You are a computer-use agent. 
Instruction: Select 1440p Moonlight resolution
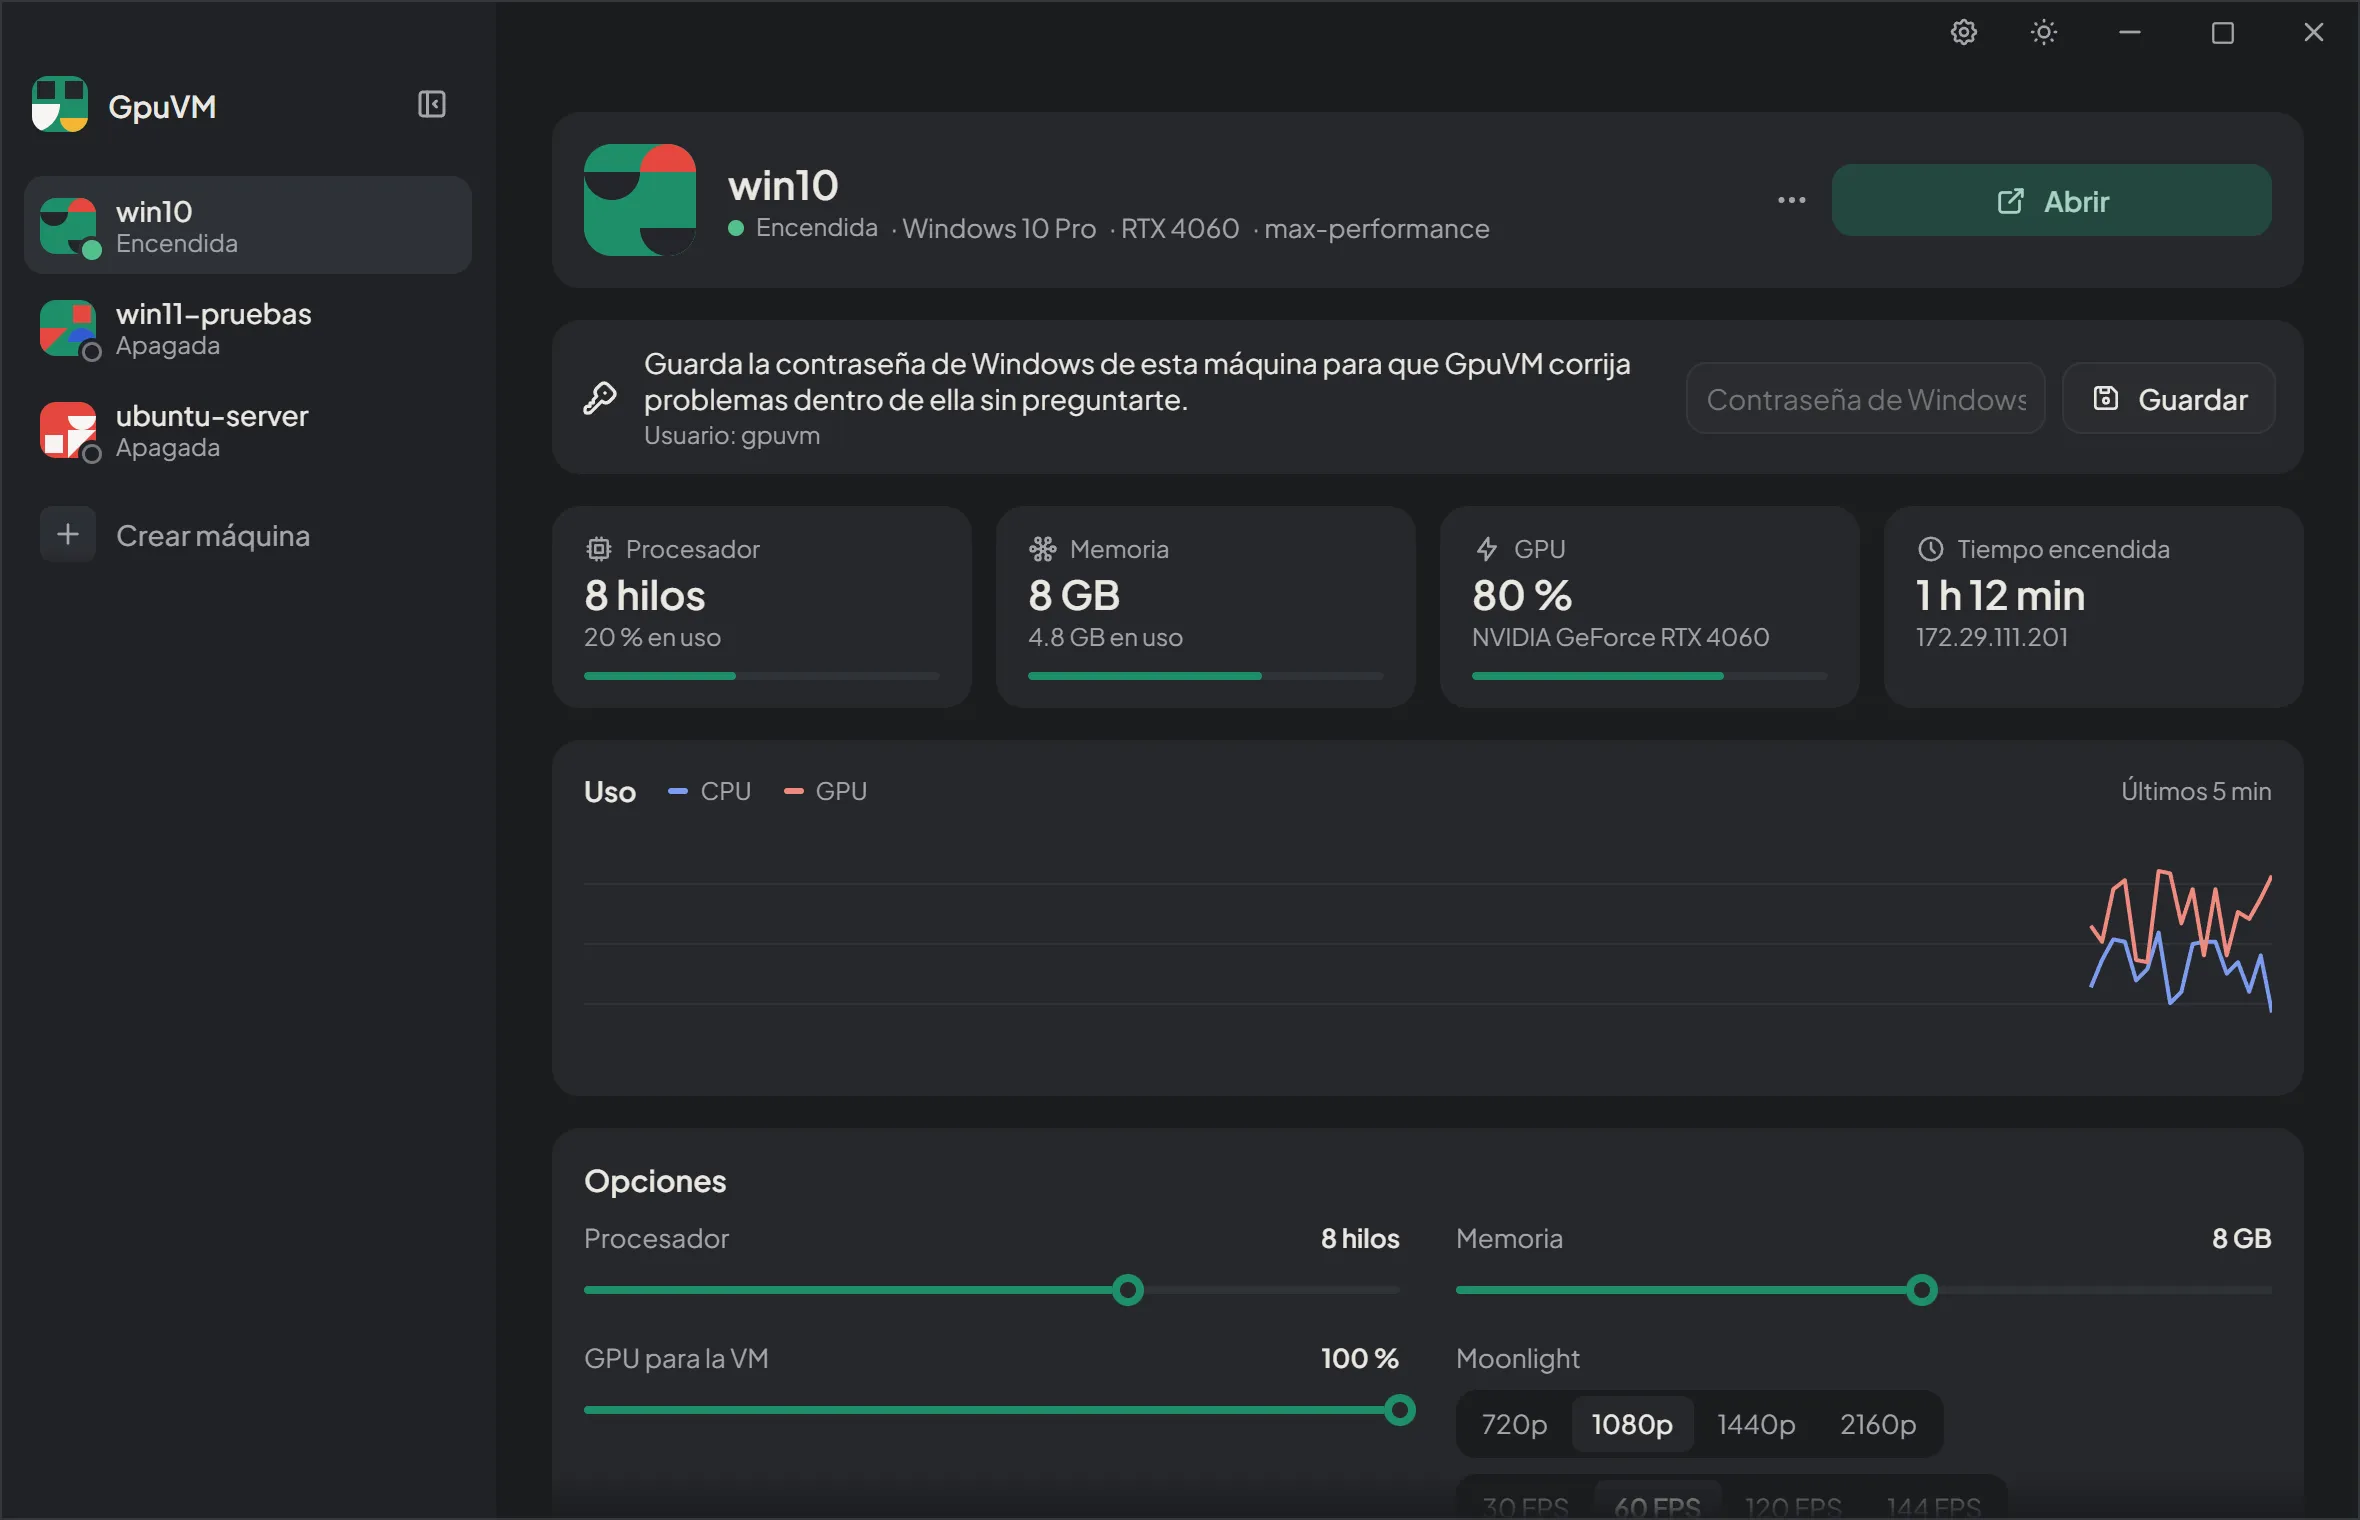tap(1756, 1424)
